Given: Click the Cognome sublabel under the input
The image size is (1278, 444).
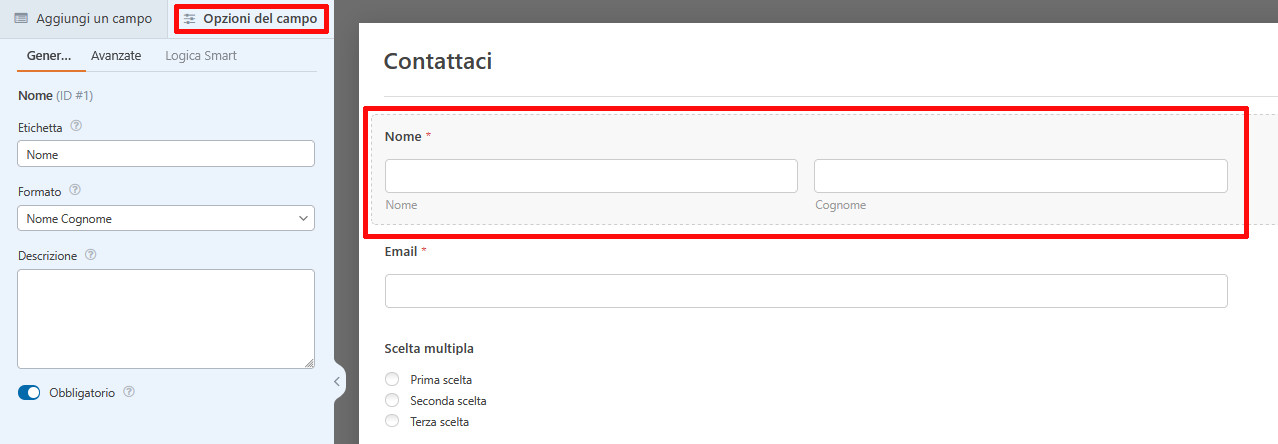Looking at the screenshot, I should click(840, 205).
